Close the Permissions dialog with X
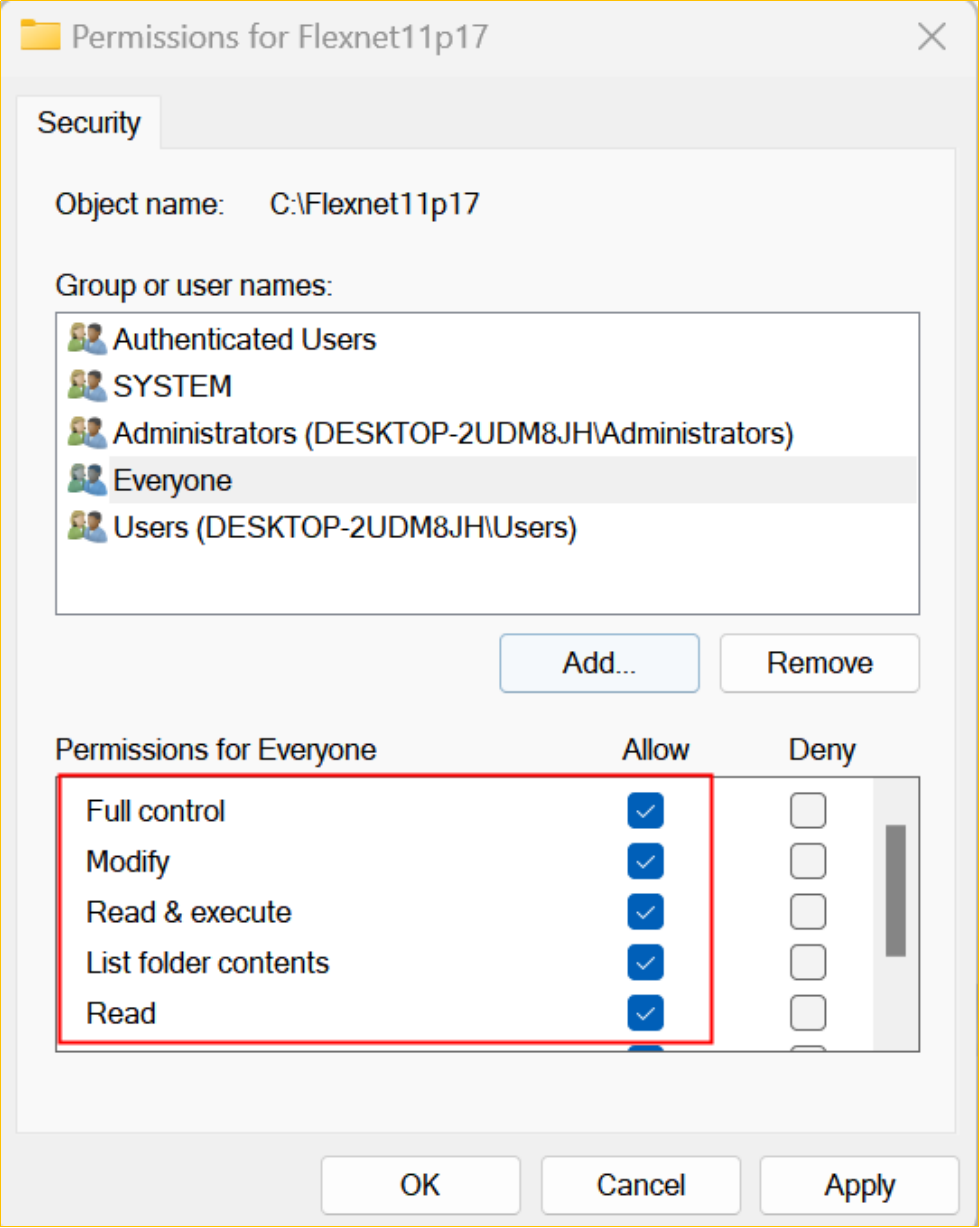This screenshot has width=980, height=1228. [x=932, y=37]
